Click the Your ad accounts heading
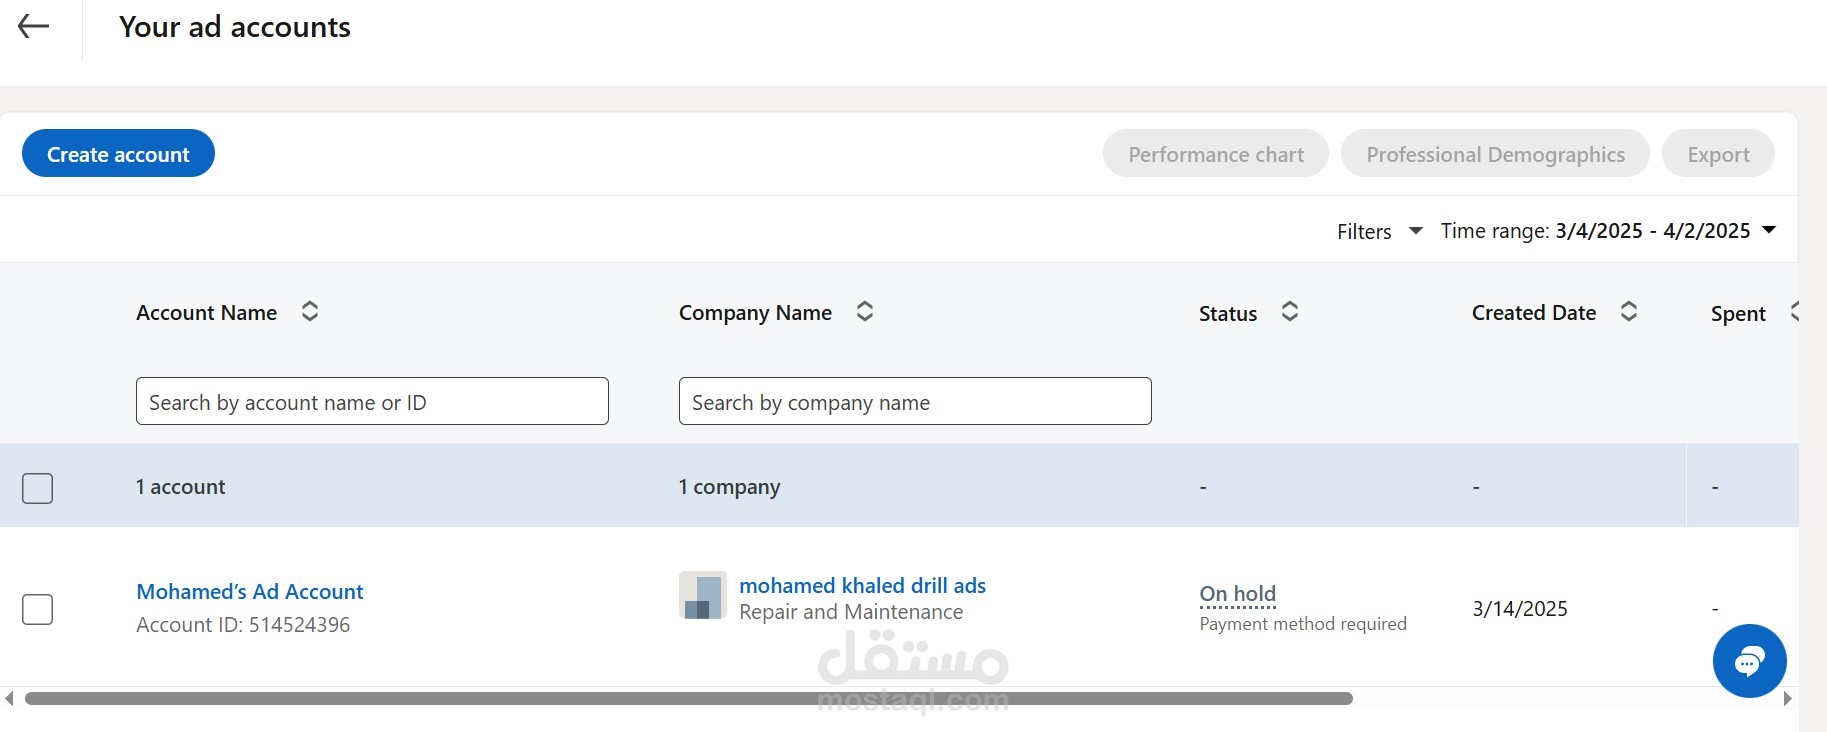 [235, 27]
